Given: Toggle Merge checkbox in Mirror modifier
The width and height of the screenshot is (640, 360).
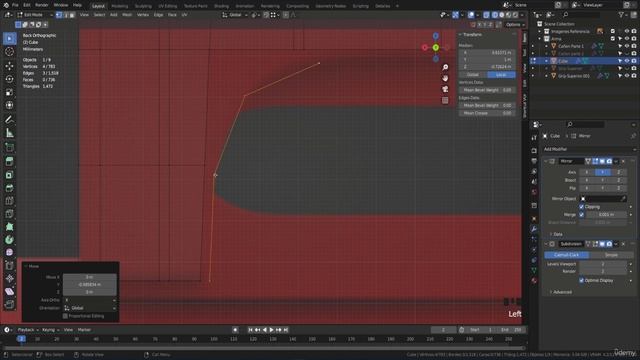Looking at the screenshot, I should click(582, 214).
